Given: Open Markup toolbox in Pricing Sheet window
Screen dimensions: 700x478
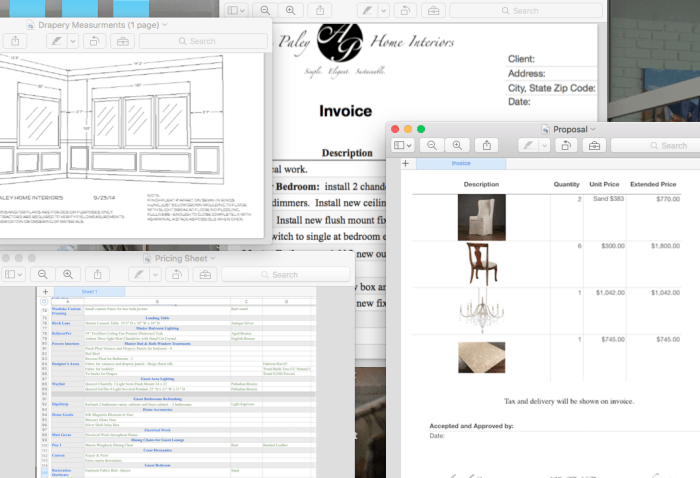Looking at the screenshot, I should (x=204, y=274).
